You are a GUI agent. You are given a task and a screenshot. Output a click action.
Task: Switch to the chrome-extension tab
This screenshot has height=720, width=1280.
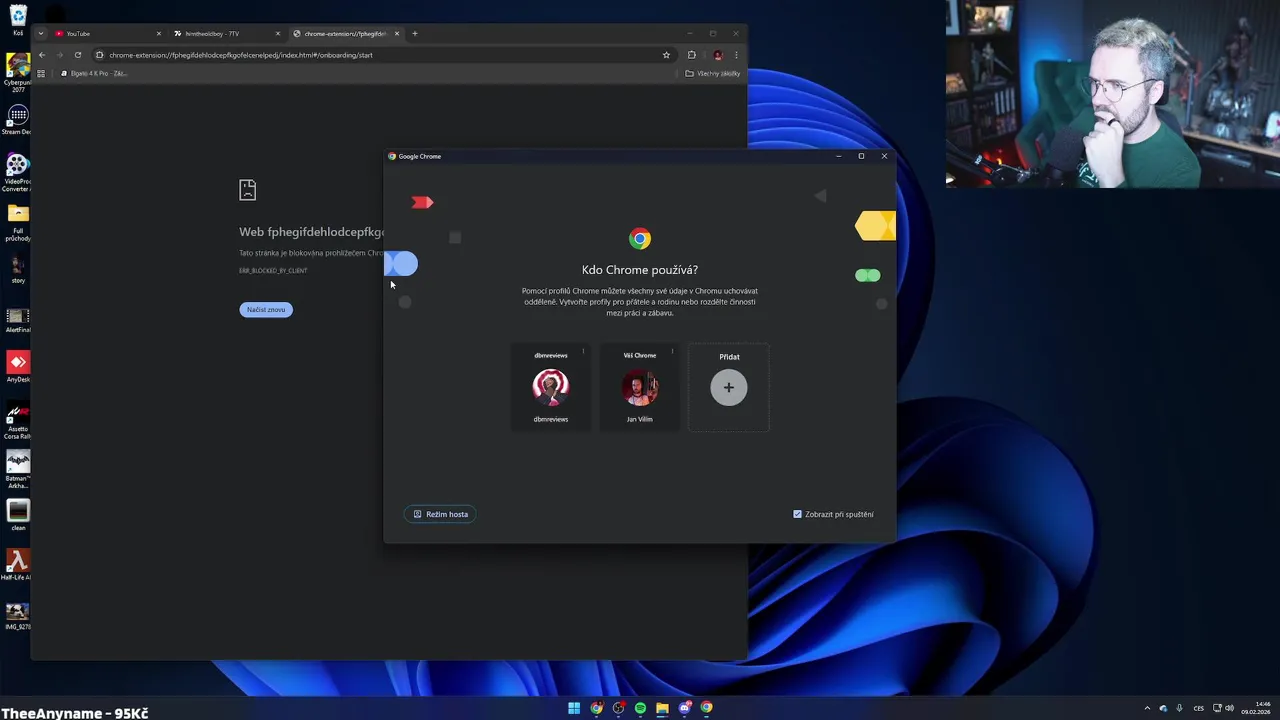coord(346,33)
